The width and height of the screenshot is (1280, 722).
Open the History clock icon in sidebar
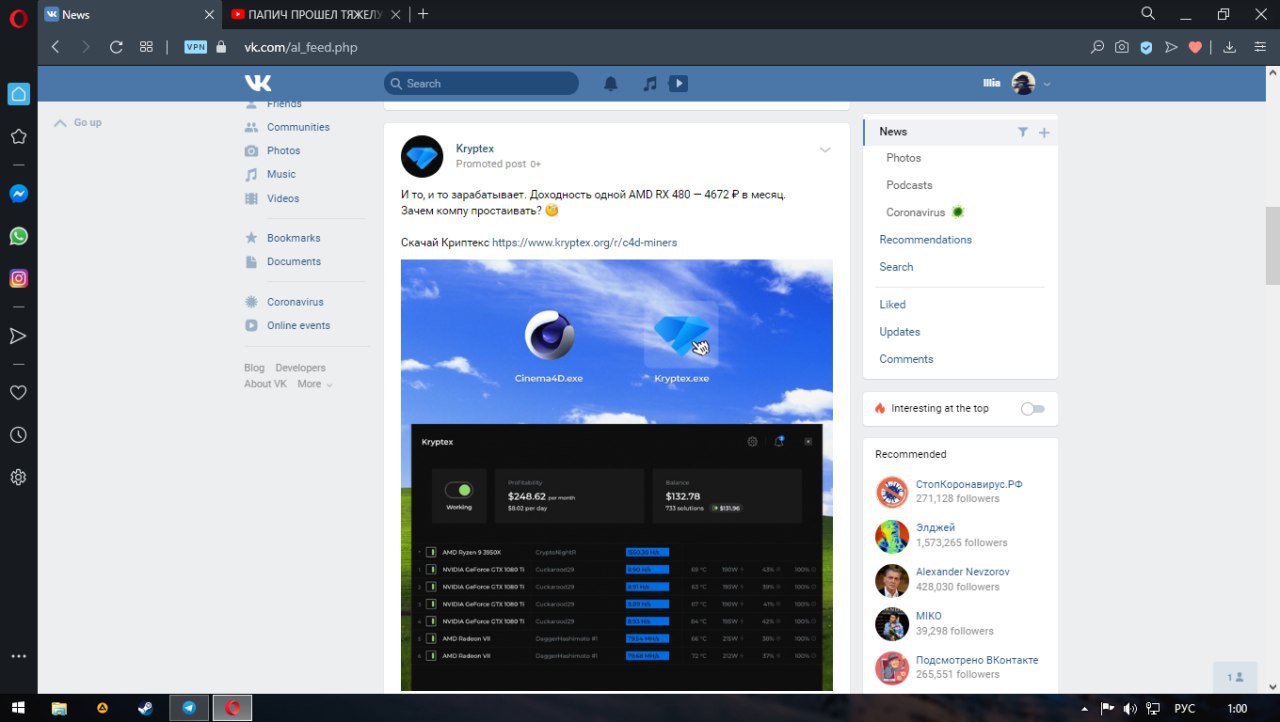[18, 435]
